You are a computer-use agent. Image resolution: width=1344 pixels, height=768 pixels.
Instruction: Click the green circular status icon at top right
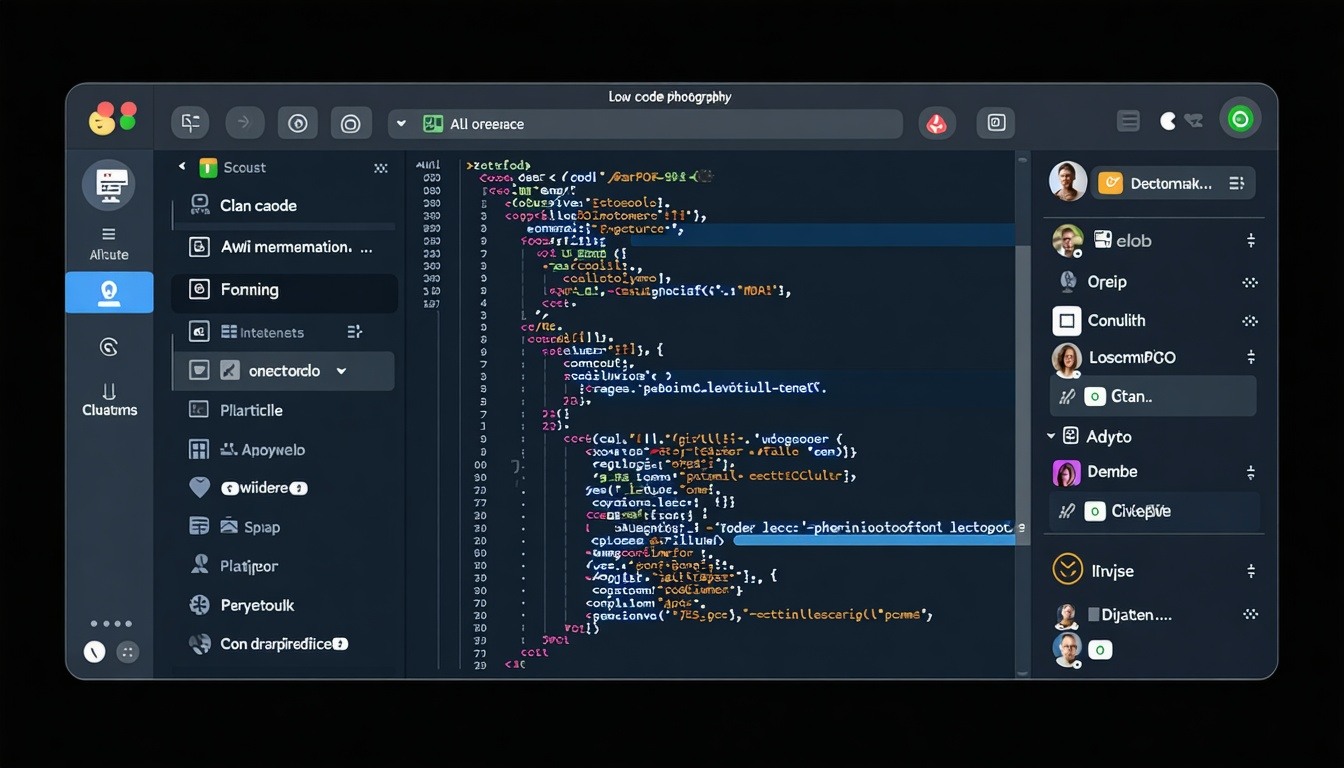click(1240, 117)
